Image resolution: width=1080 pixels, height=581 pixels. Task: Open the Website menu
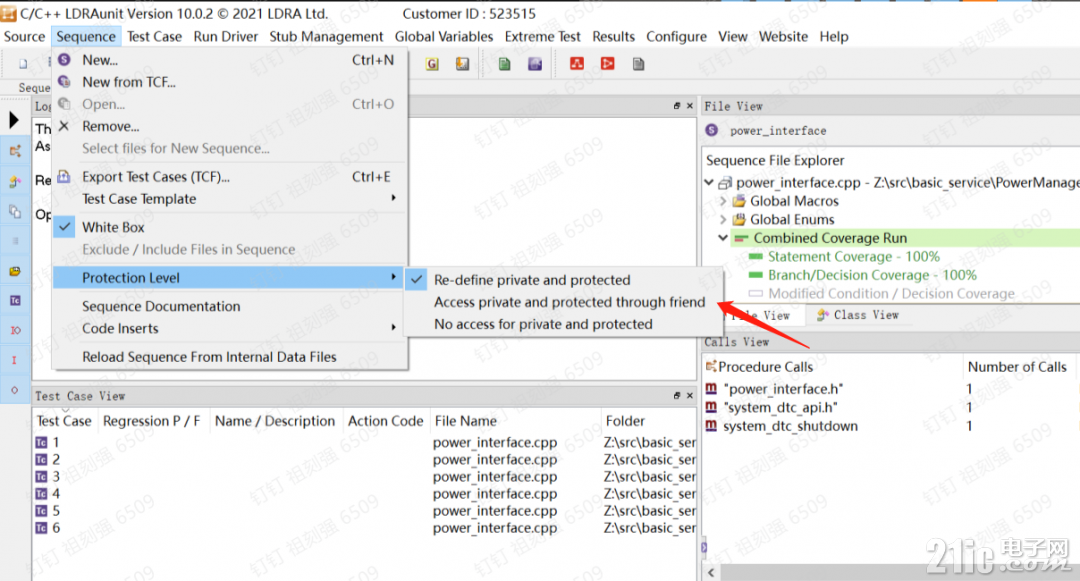click(x=783, y=36)
